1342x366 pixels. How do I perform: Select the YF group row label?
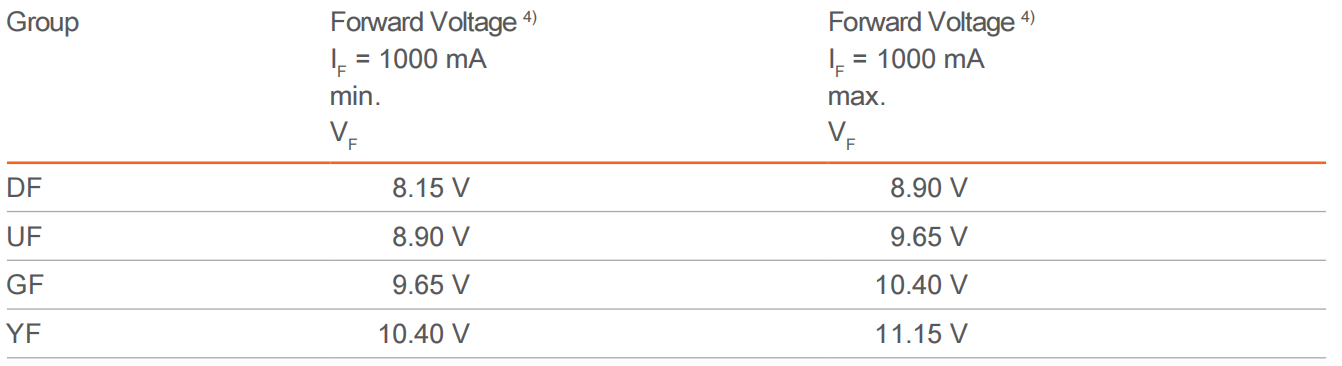coord(24,333)
